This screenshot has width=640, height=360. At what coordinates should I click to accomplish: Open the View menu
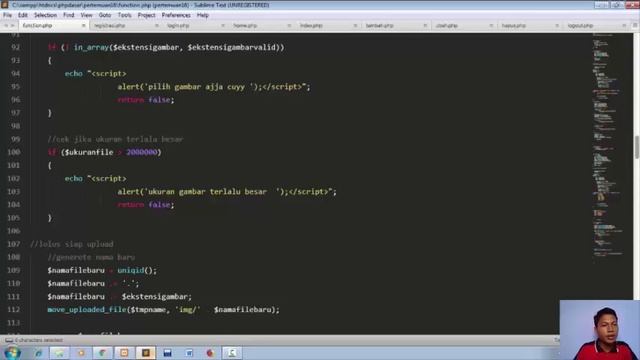point(87,15)
